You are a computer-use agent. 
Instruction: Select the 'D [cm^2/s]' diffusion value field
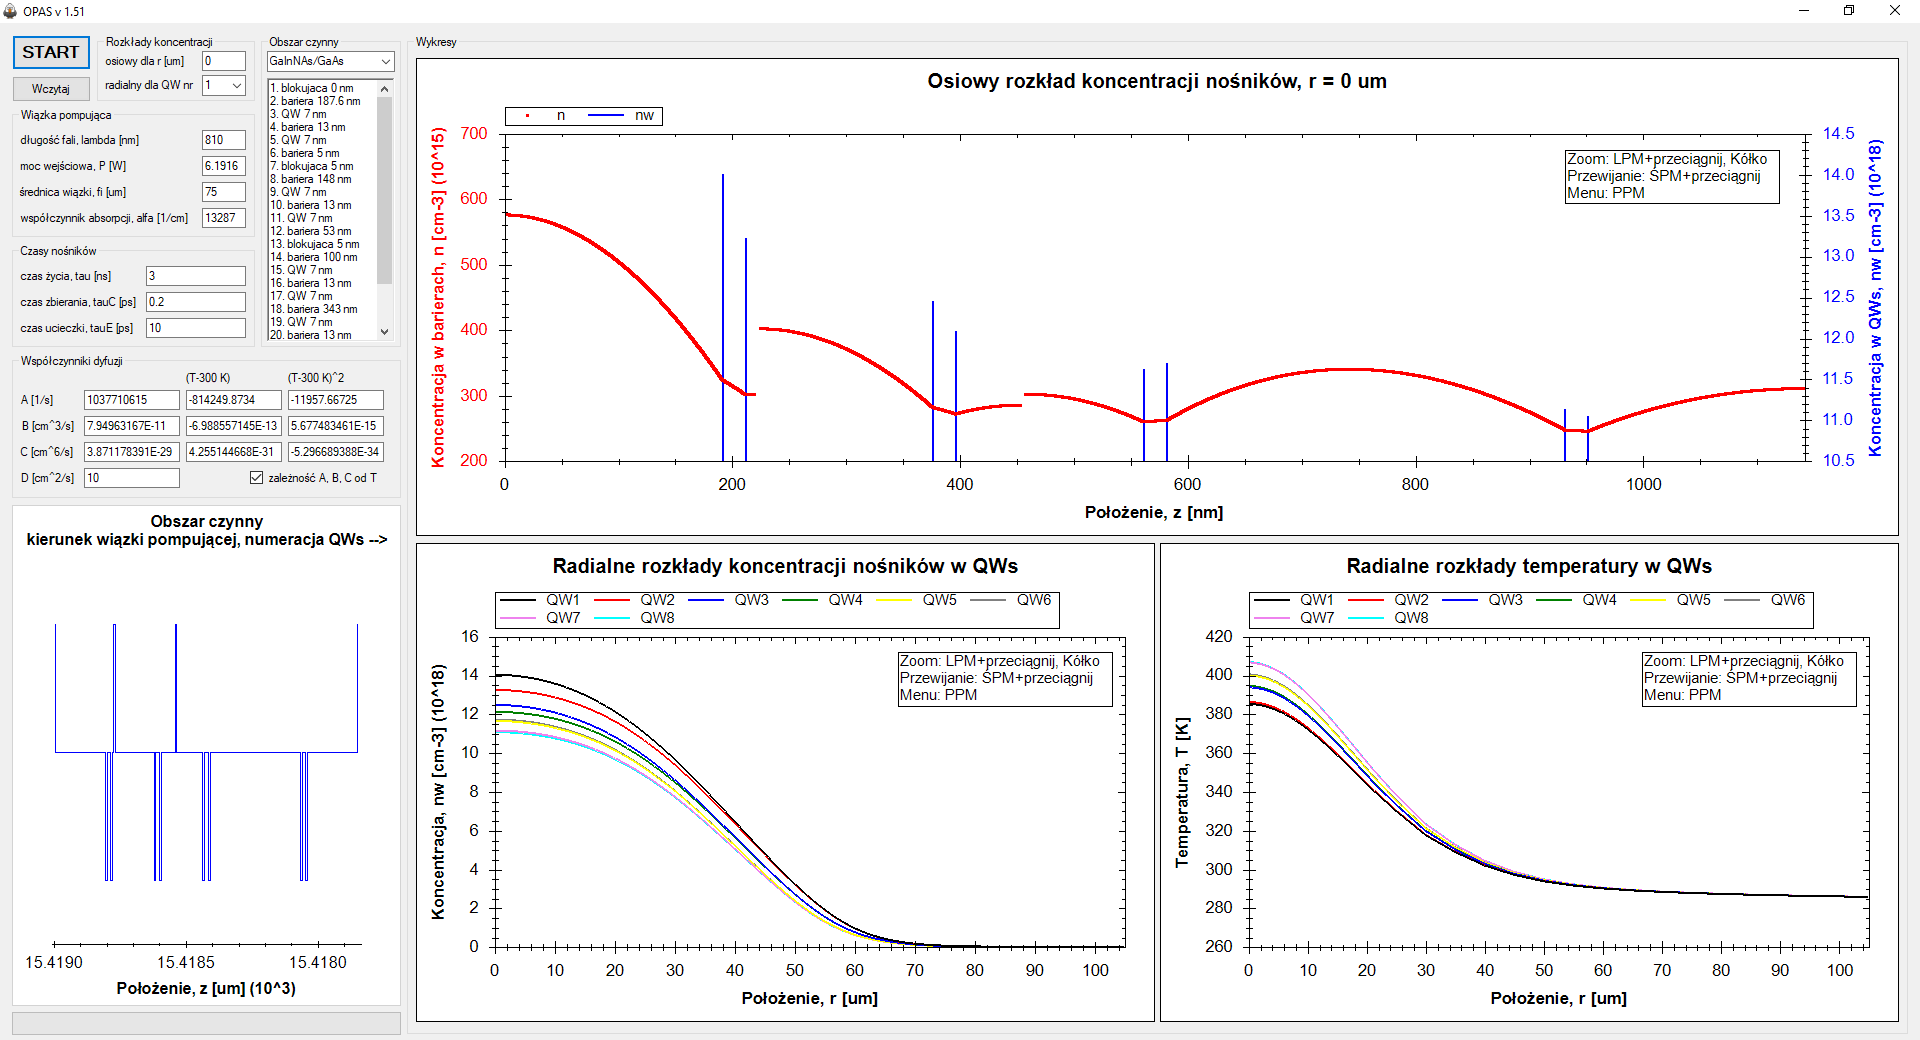pos(131,478)
